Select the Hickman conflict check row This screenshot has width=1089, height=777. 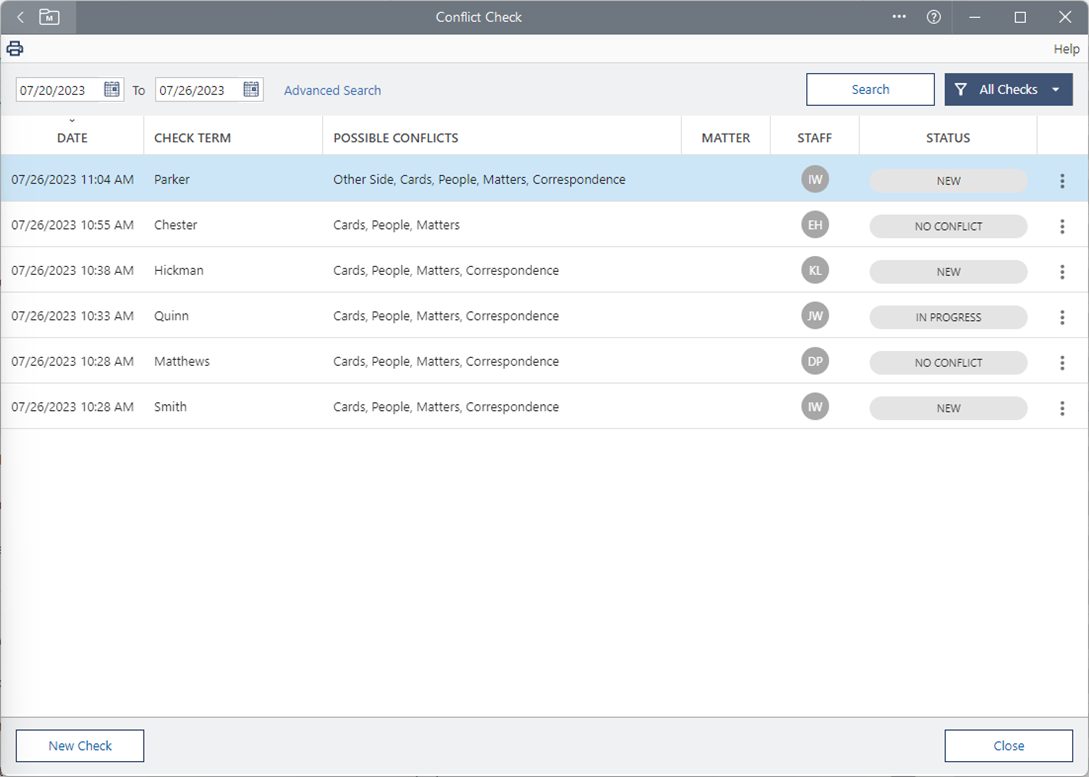400,271
